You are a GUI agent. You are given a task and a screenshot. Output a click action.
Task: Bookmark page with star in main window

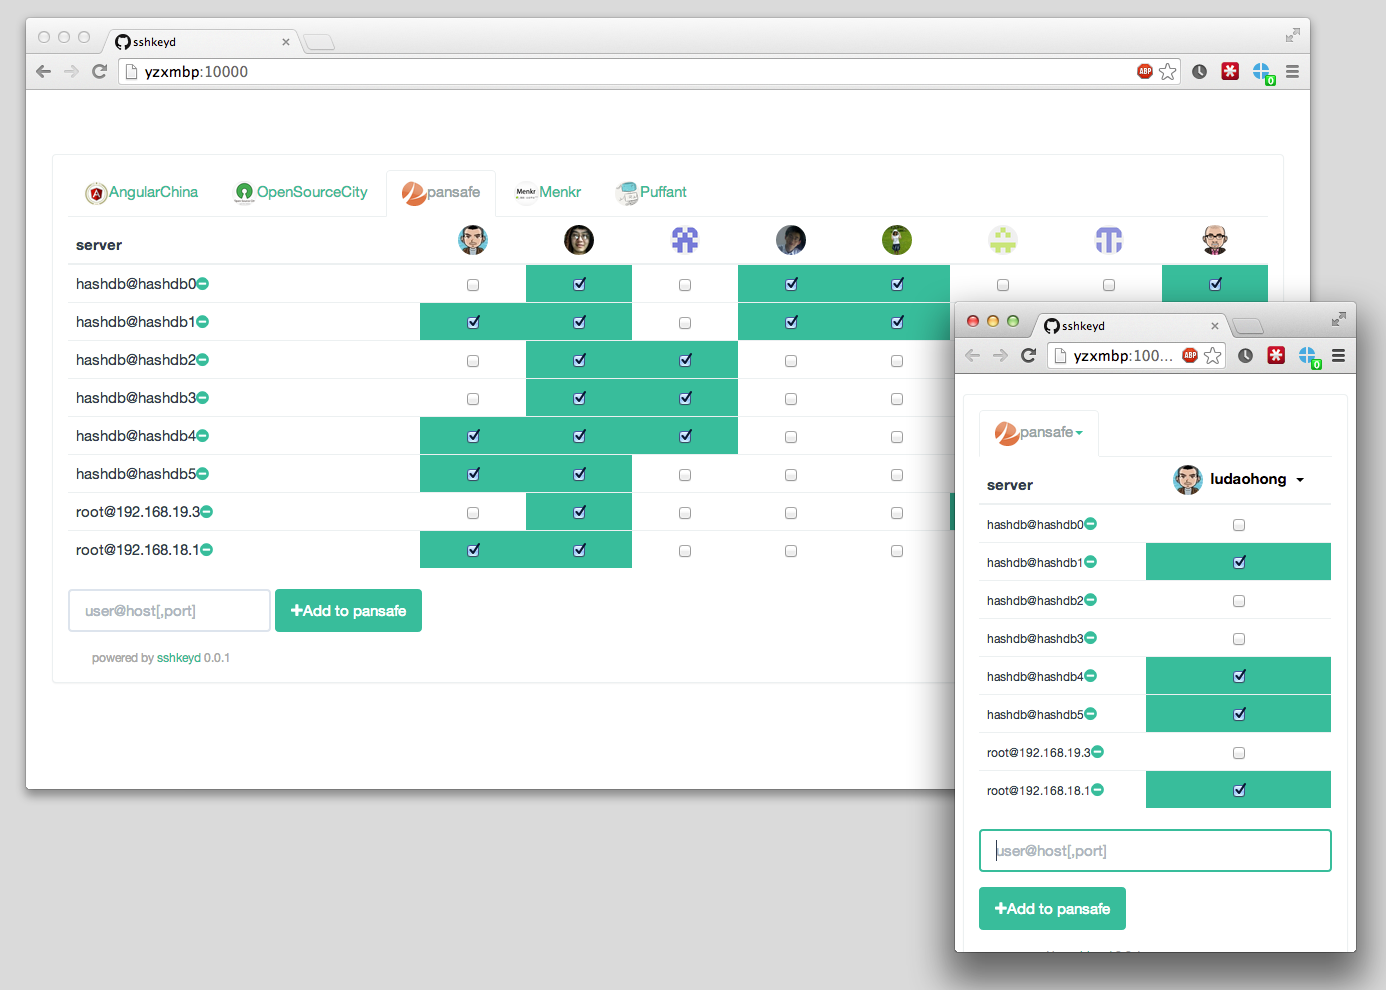pyautogui.click(x=1168, y=72)
